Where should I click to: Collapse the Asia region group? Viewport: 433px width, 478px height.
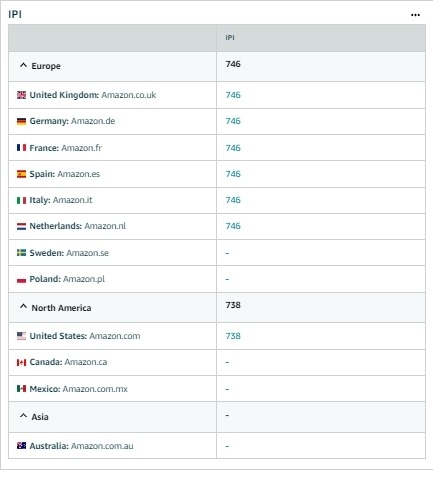pyautogui.click(x=23, y=416)
